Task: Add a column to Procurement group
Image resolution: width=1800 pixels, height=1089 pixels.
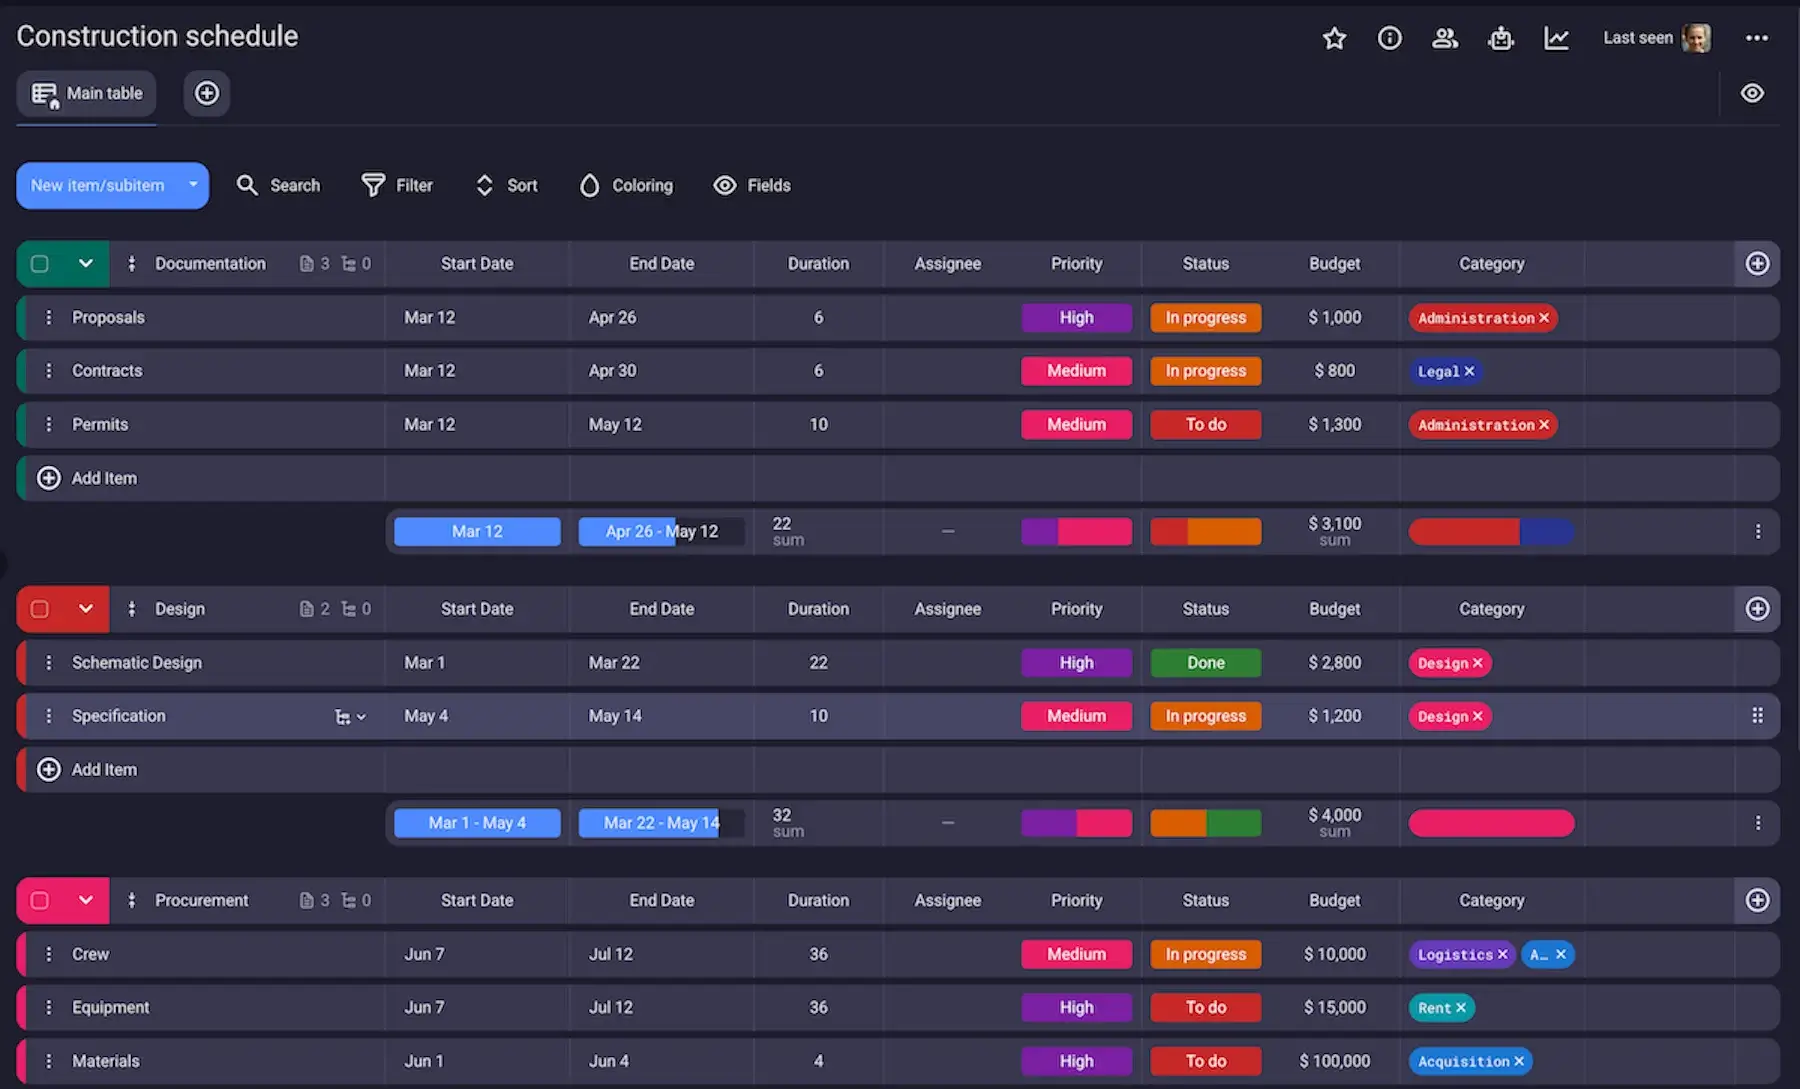Action: click(x=1757, y=900)
